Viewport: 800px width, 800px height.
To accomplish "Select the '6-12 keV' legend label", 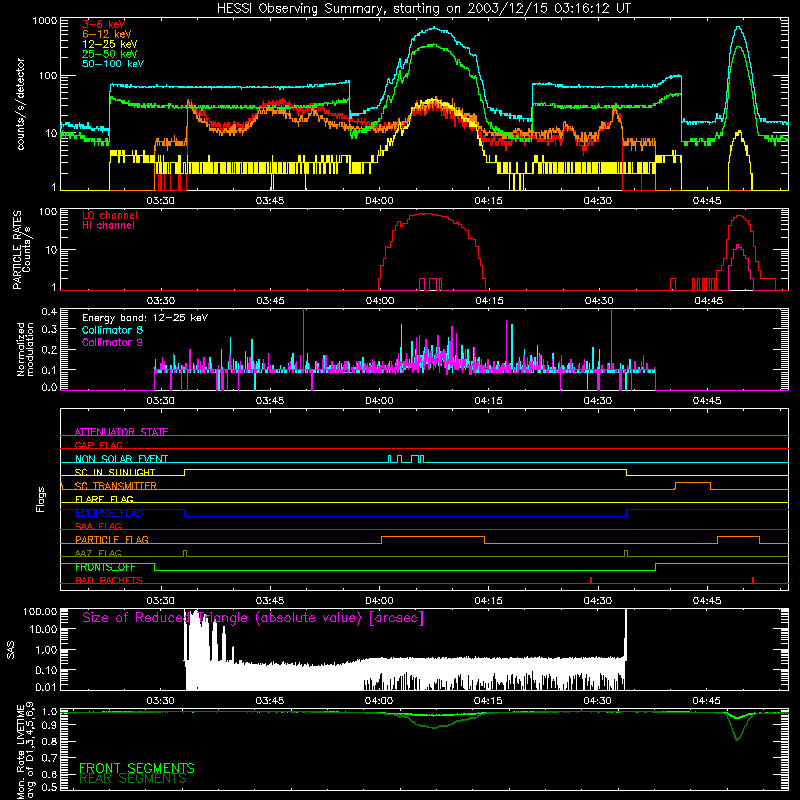I will coord(107,34).
